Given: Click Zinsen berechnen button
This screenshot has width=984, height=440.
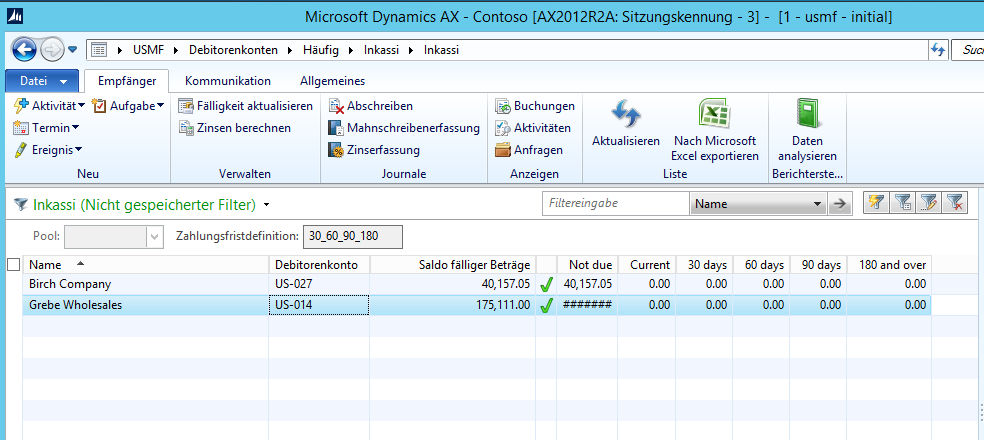Looking at the screenshot, I should (187, 128).
